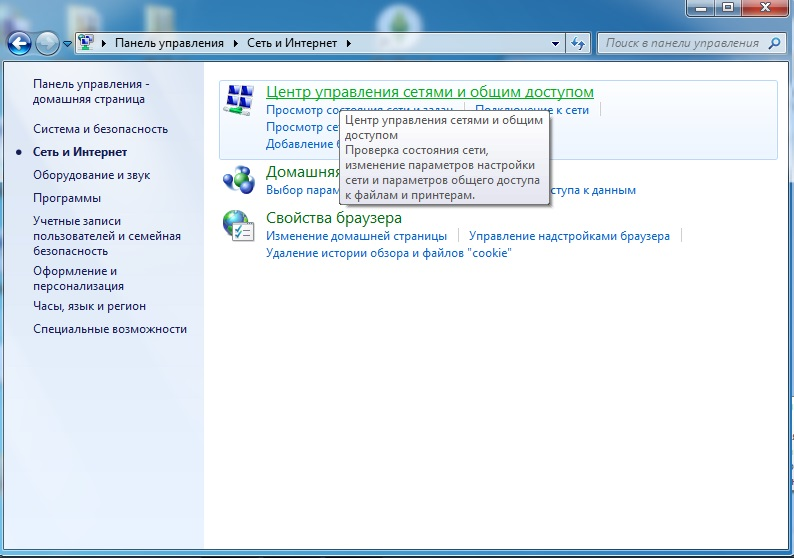Close the Control Panel window
The width and height of the screenshot is (794, 558).
[765, 8]
